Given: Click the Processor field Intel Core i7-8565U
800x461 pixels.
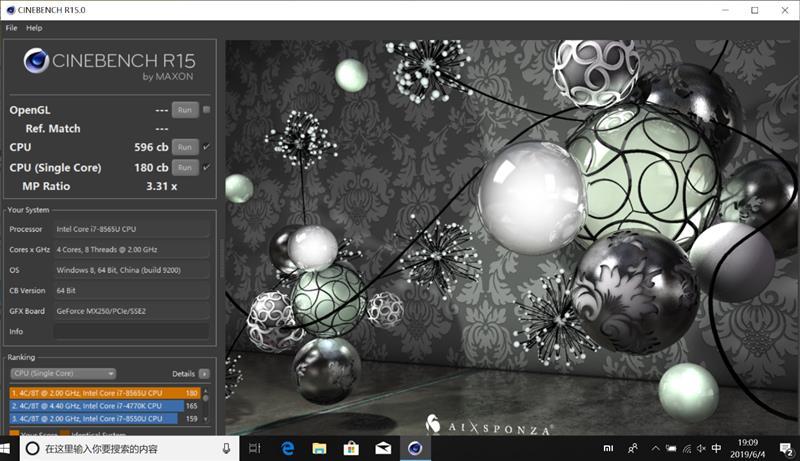Looking at the screenshot, I should (x=132, y=229).
